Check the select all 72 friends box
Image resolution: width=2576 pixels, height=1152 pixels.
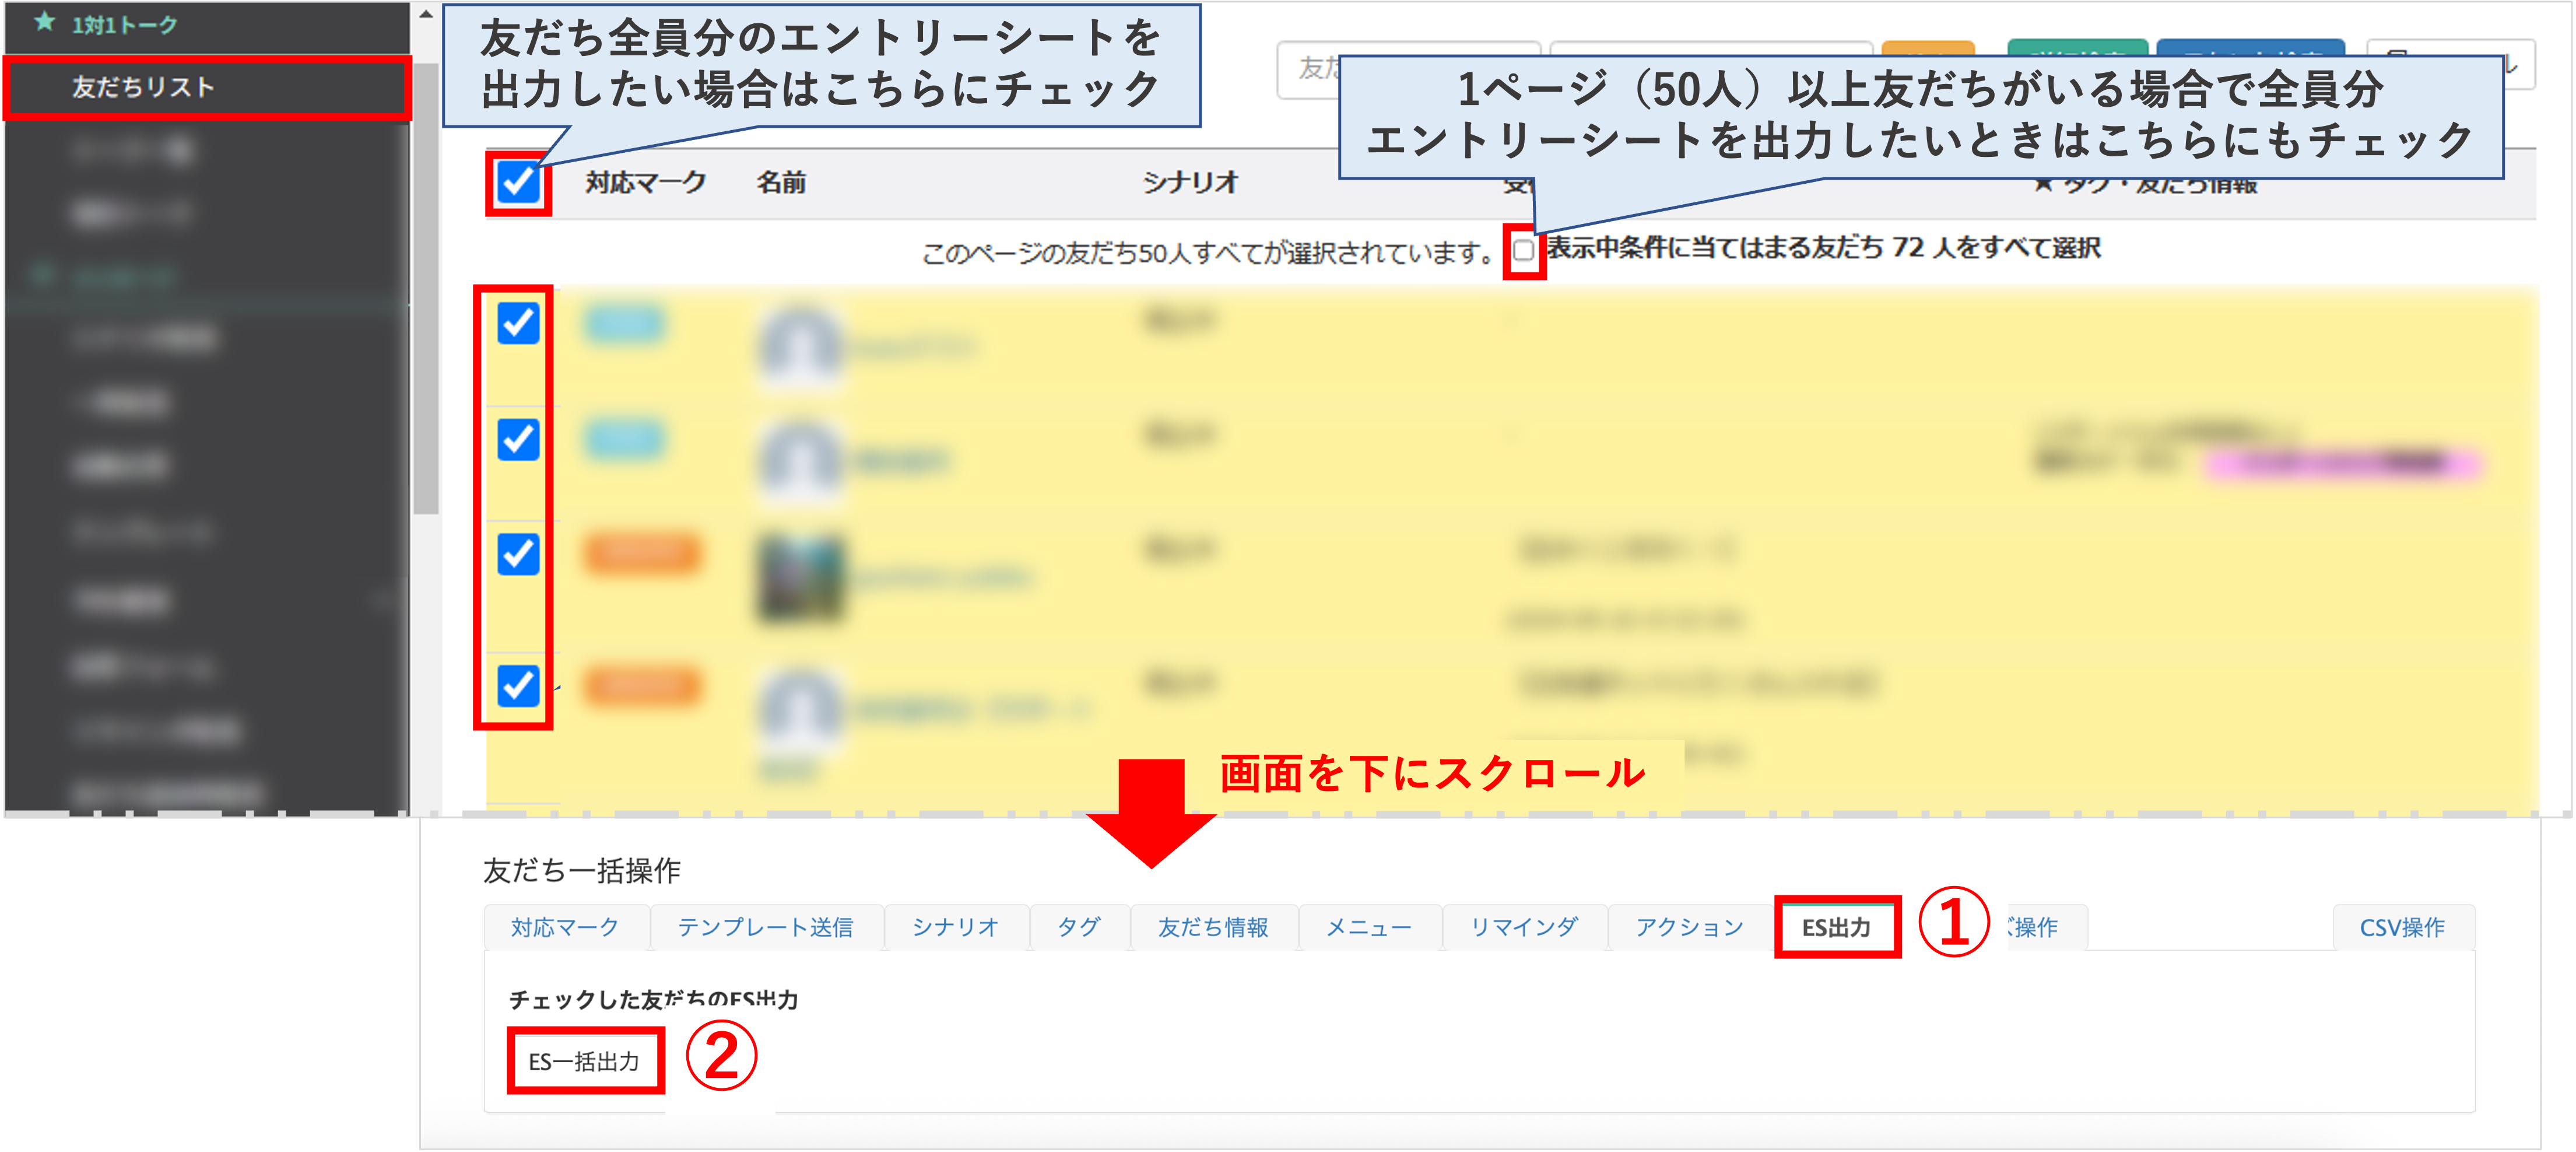coord(1523,250)
